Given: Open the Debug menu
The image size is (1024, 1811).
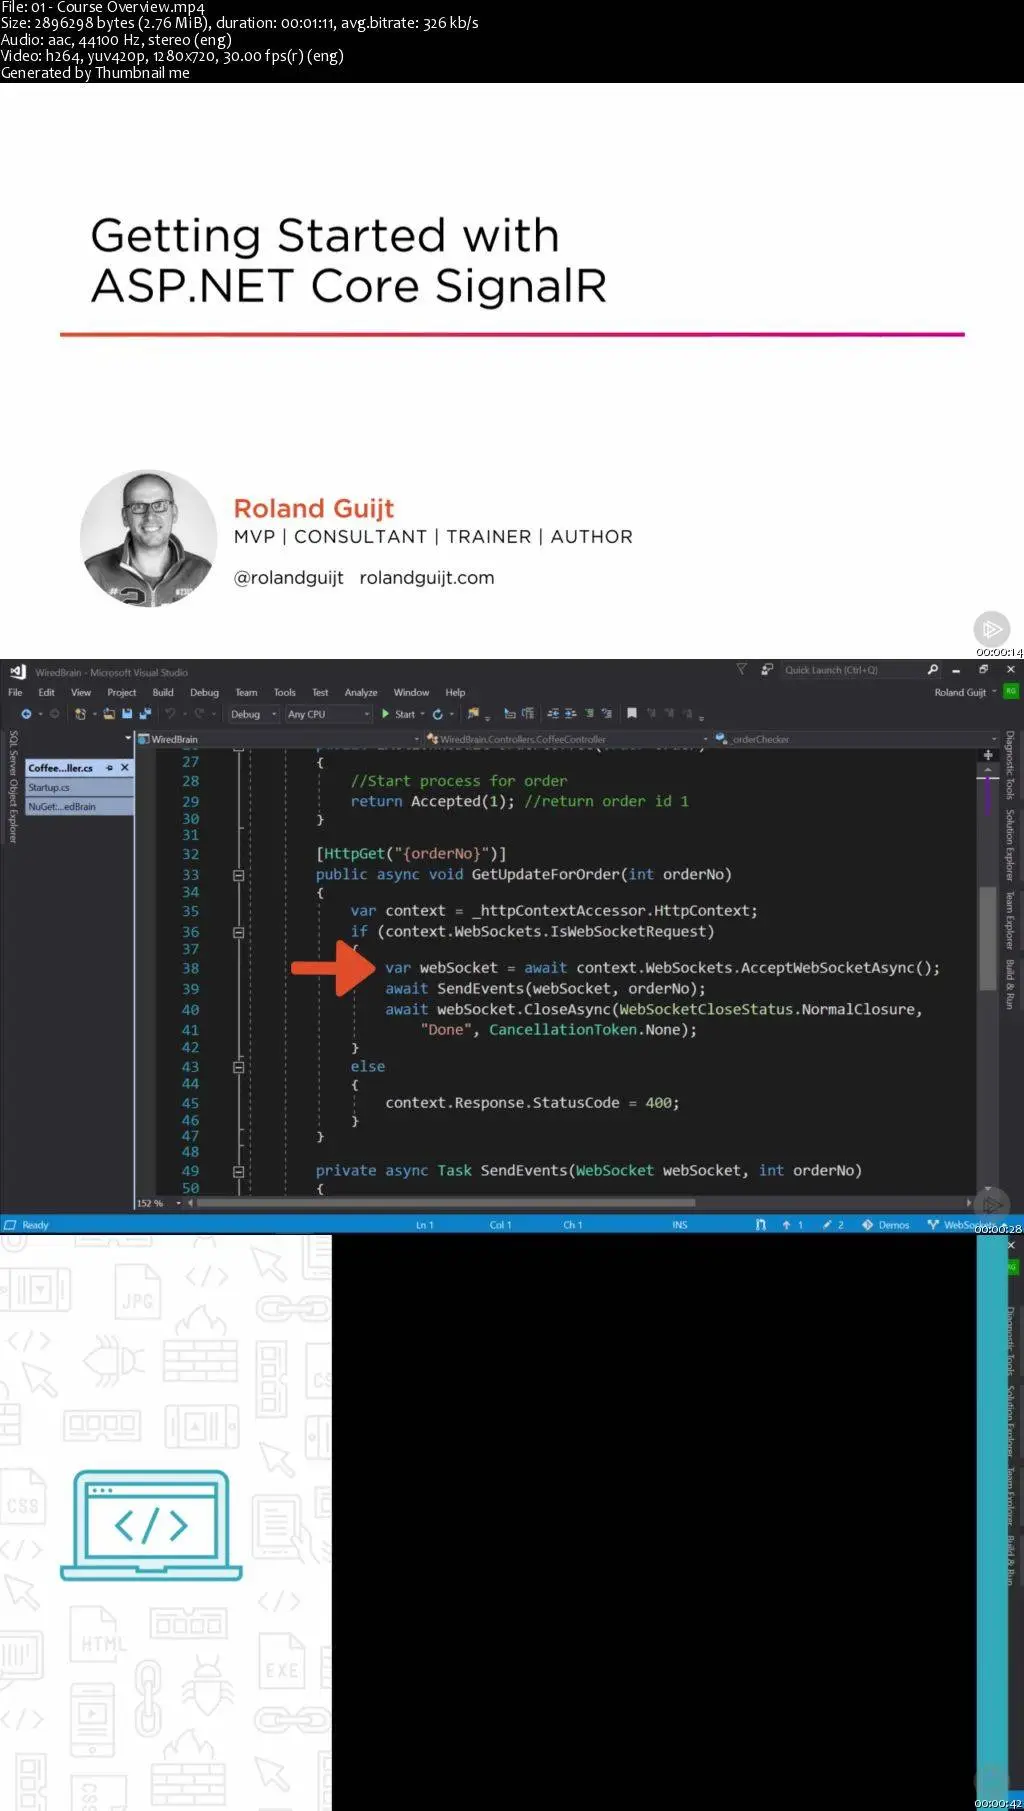Looking at the screenshot, I should coord(204,692).
